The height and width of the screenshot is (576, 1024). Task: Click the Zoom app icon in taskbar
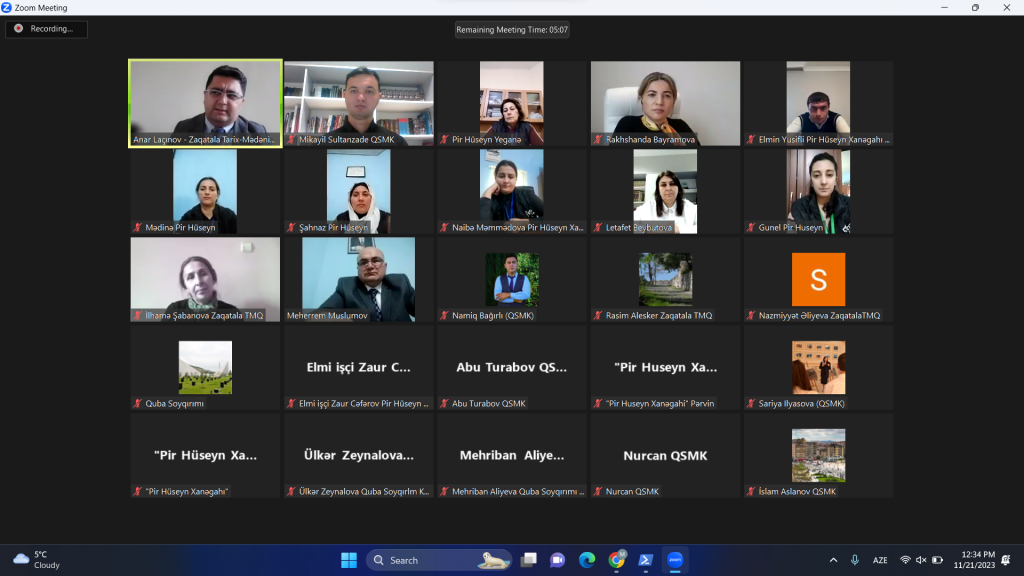[x=675, y=560]
